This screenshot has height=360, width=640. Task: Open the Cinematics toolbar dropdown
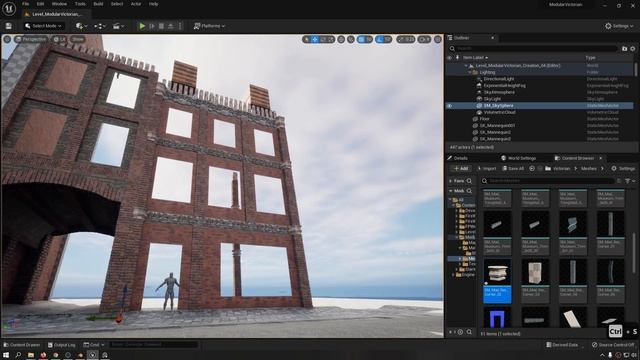[118, 26]
